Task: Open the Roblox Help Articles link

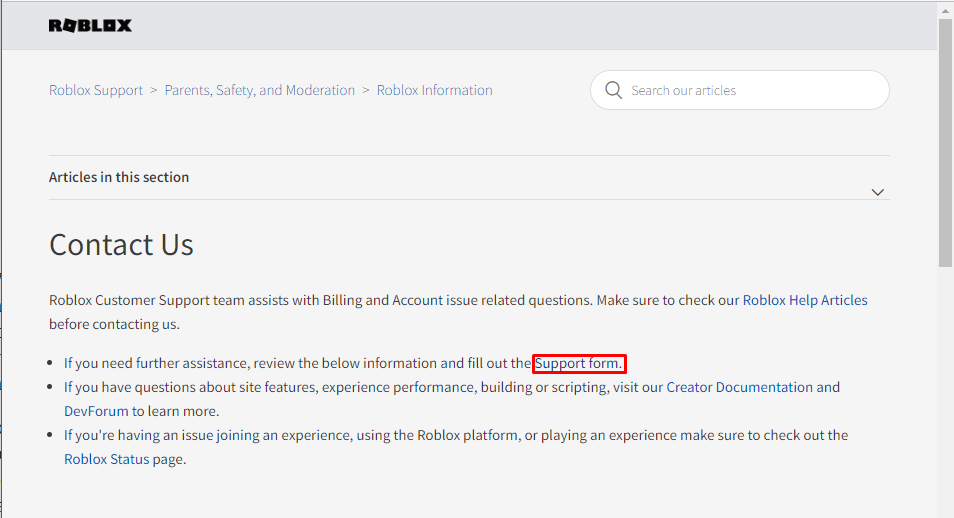Action: coord(805,300)
